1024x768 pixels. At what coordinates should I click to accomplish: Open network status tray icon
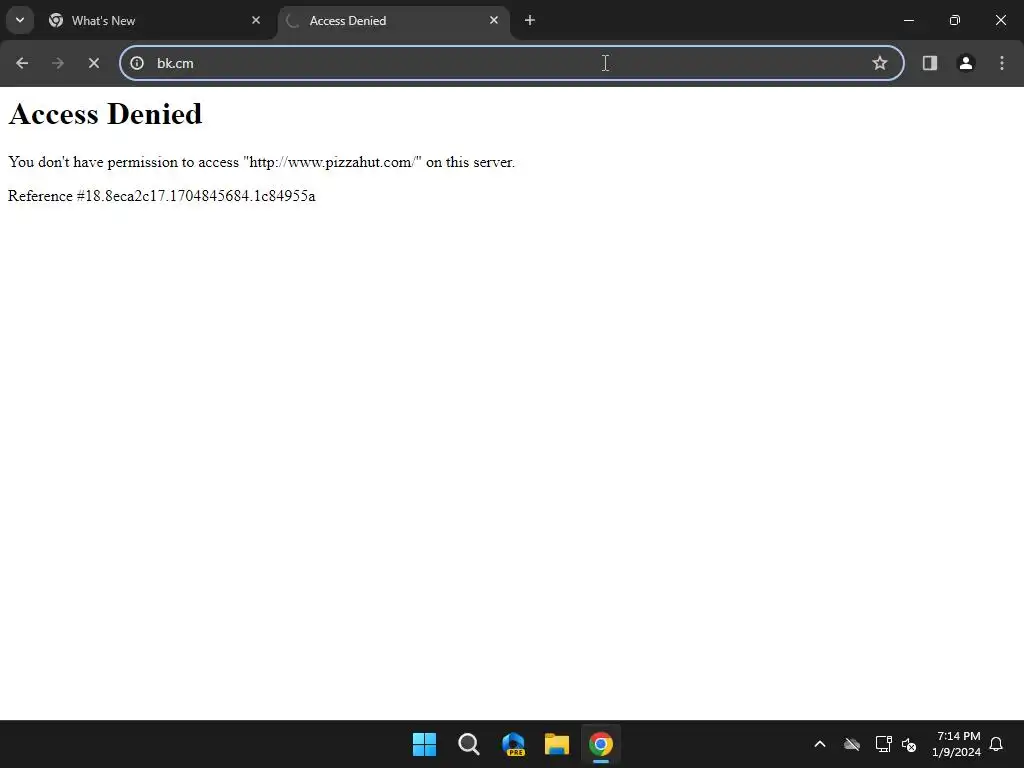[883, 744]
